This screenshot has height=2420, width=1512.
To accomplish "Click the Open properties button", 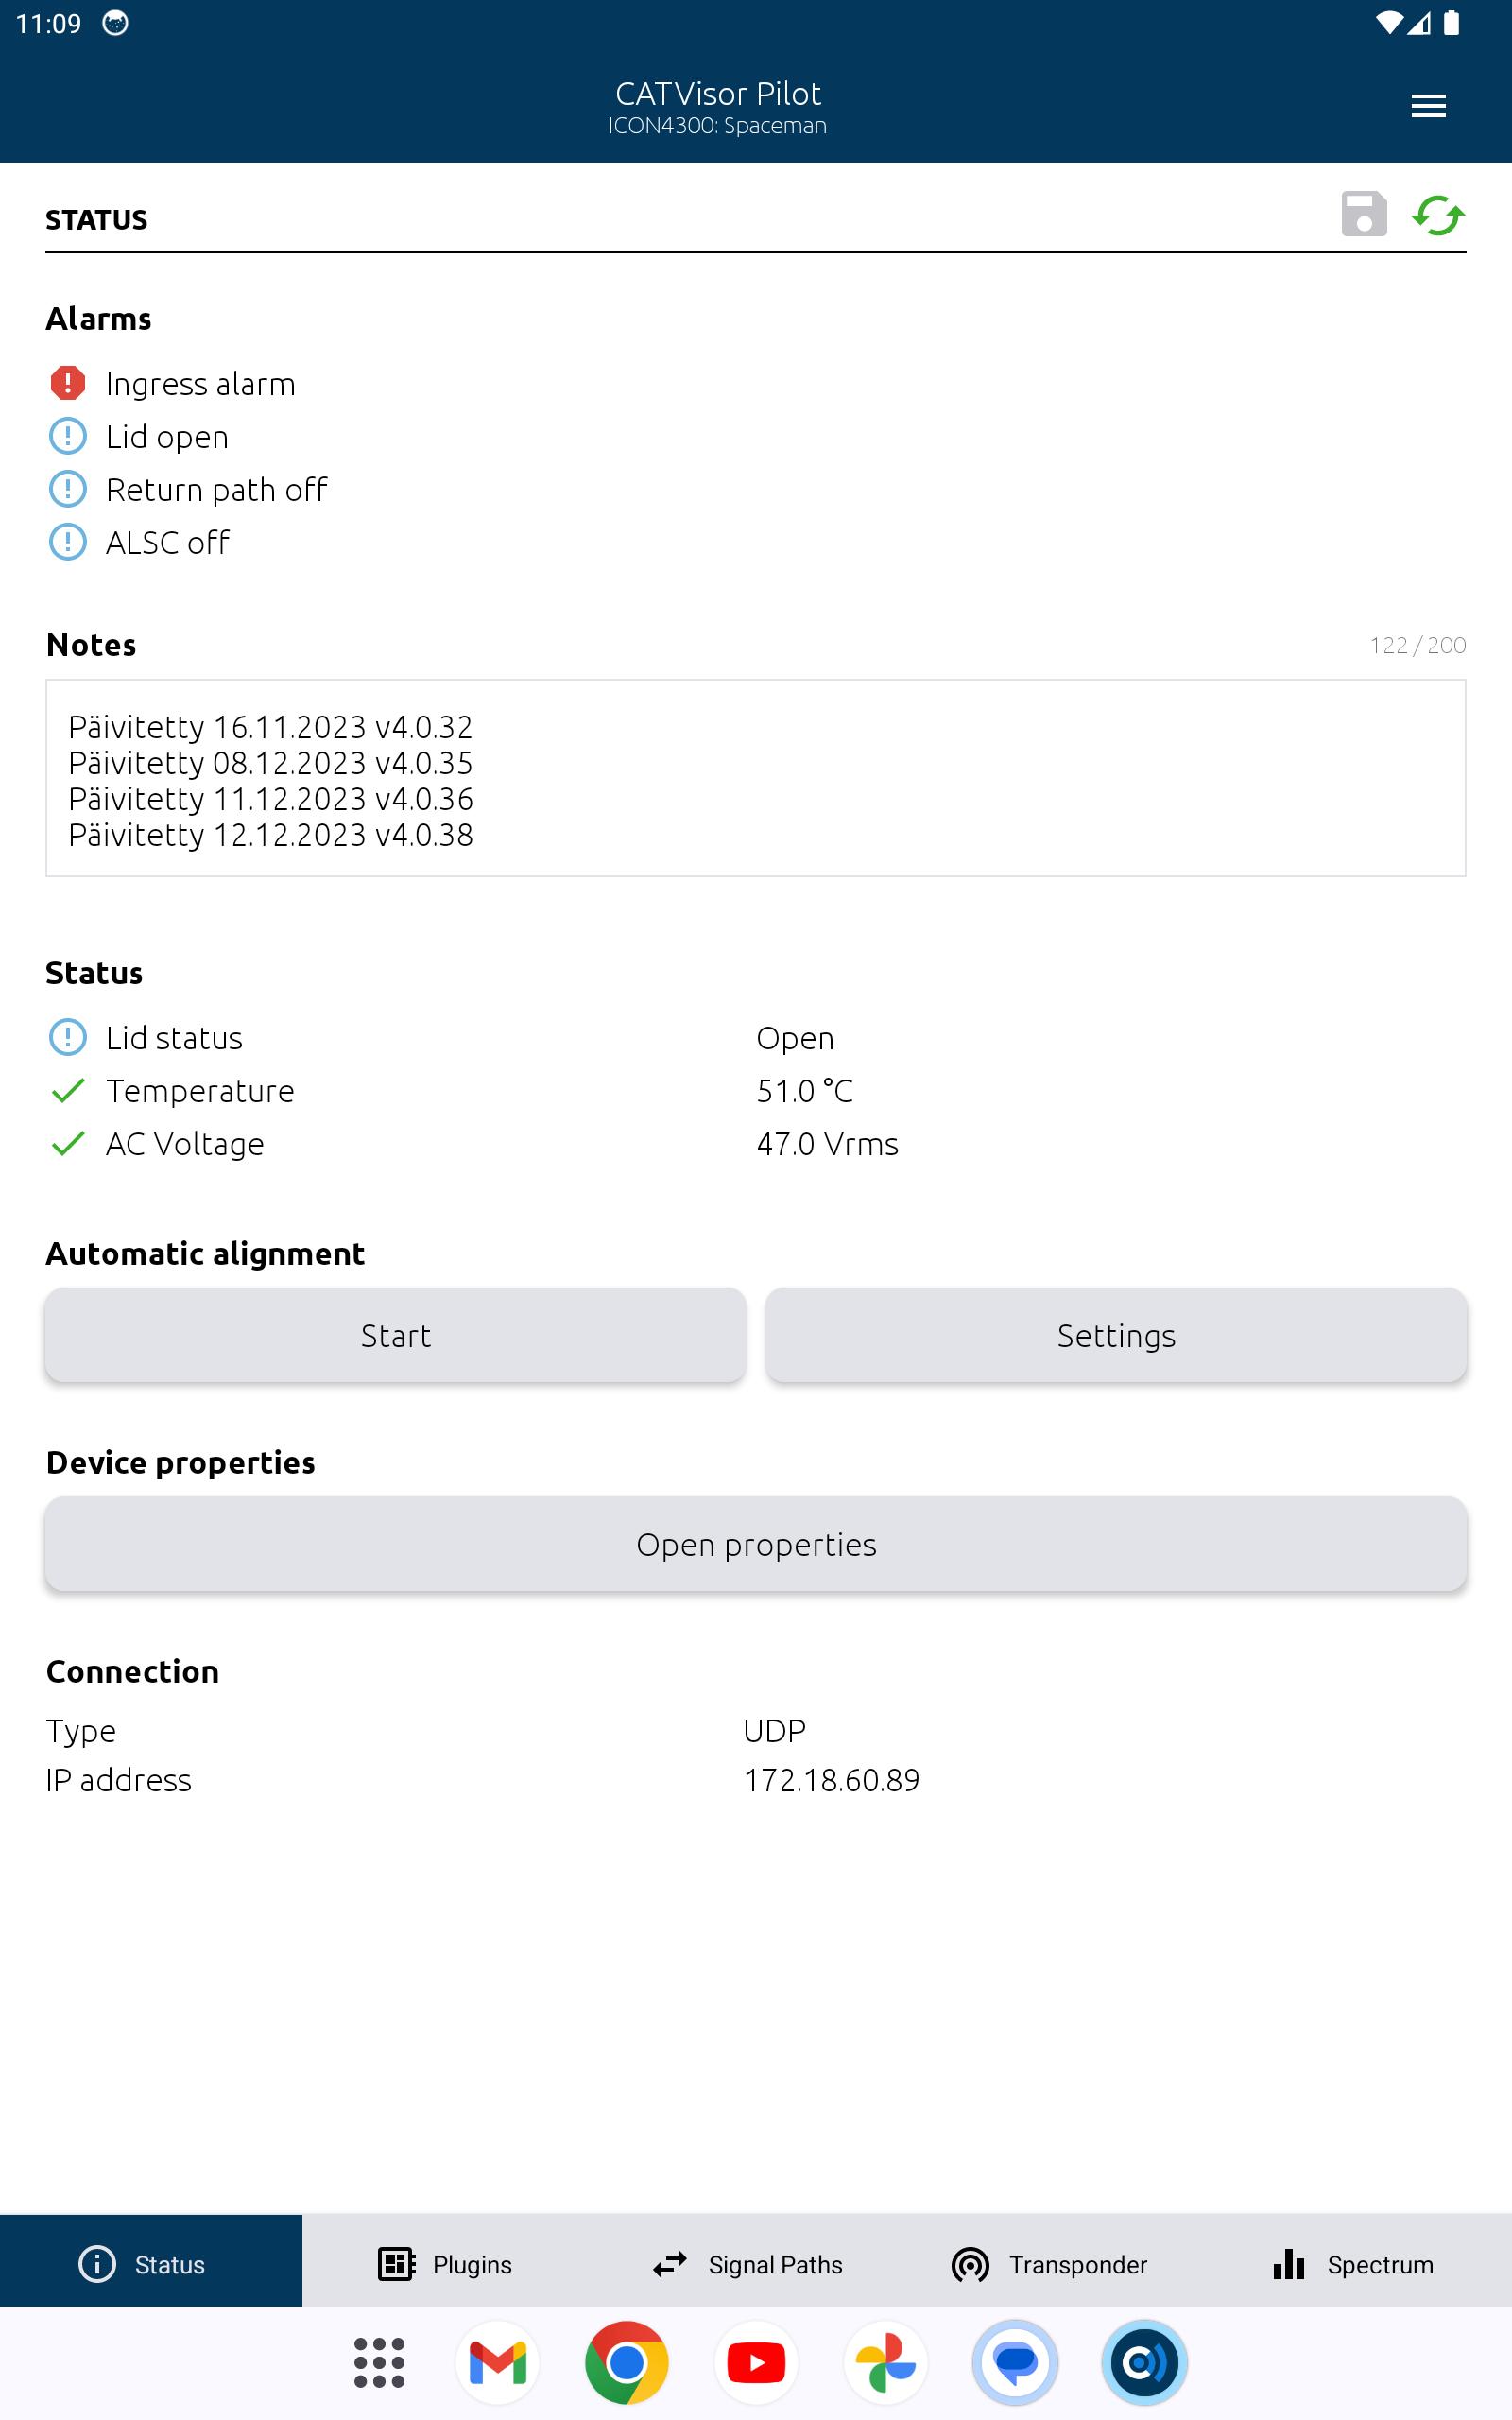I will pyautogui.click(x=756, y=1544).
